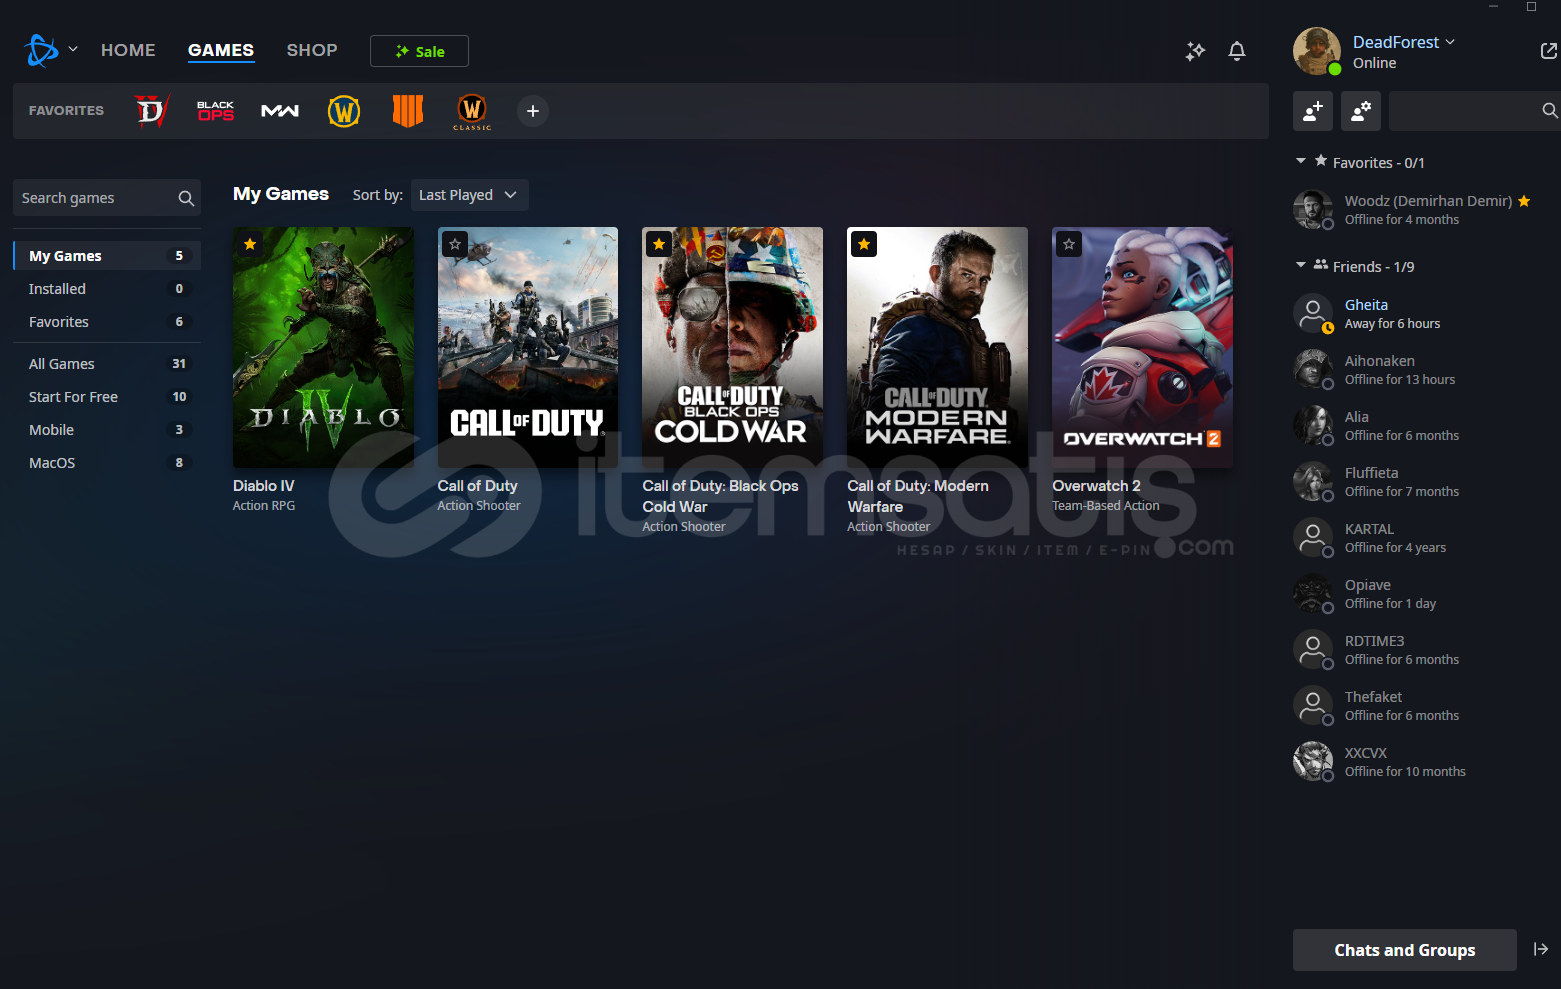This screenshot has width=1561, height=989.
Task: Unfavorite Woodz friend star
Action: pyautogui.click(x=1524, y=201)
